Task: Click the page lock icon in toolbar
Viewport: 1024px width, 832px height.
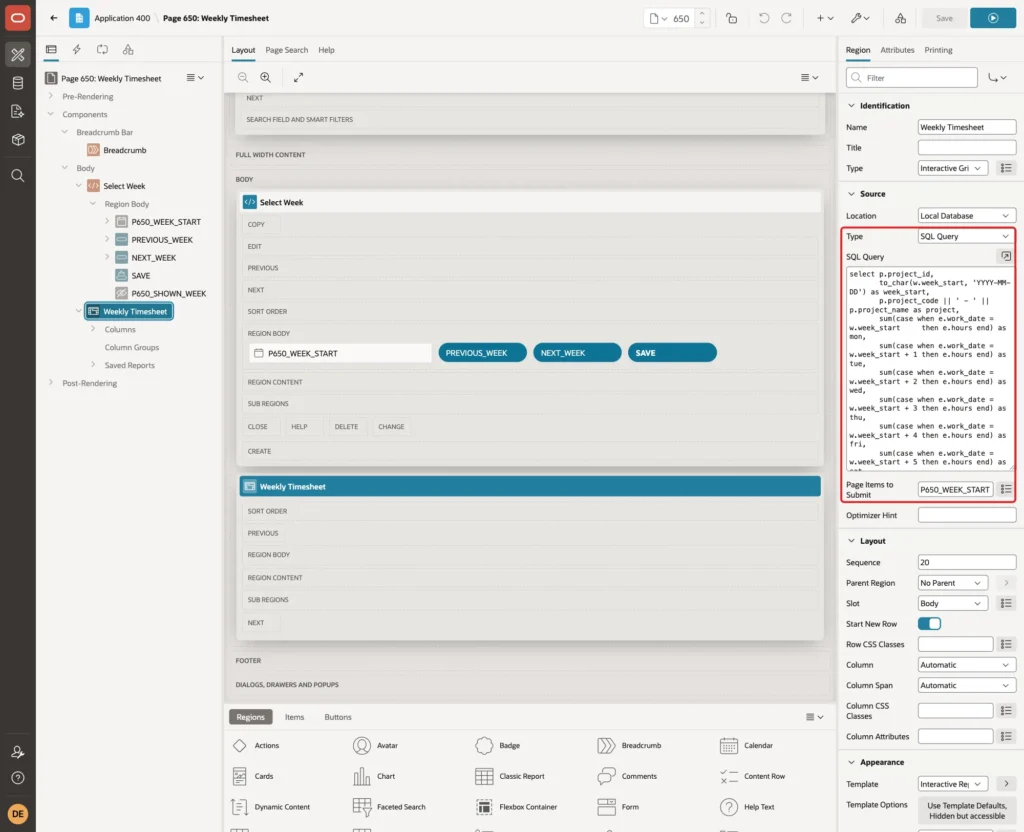Action: pyautogui.click(x=731, y=18)
